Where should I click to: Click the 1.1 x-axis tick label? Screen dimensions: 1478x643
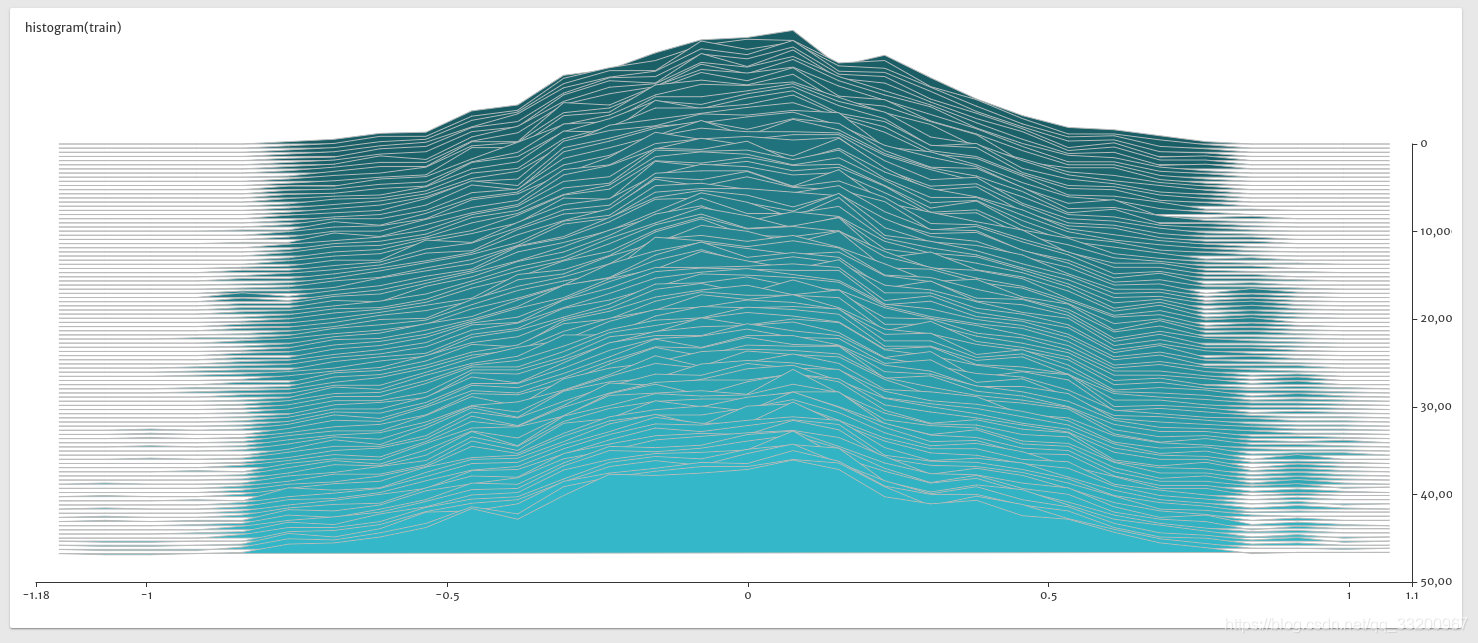[1411, 595]
